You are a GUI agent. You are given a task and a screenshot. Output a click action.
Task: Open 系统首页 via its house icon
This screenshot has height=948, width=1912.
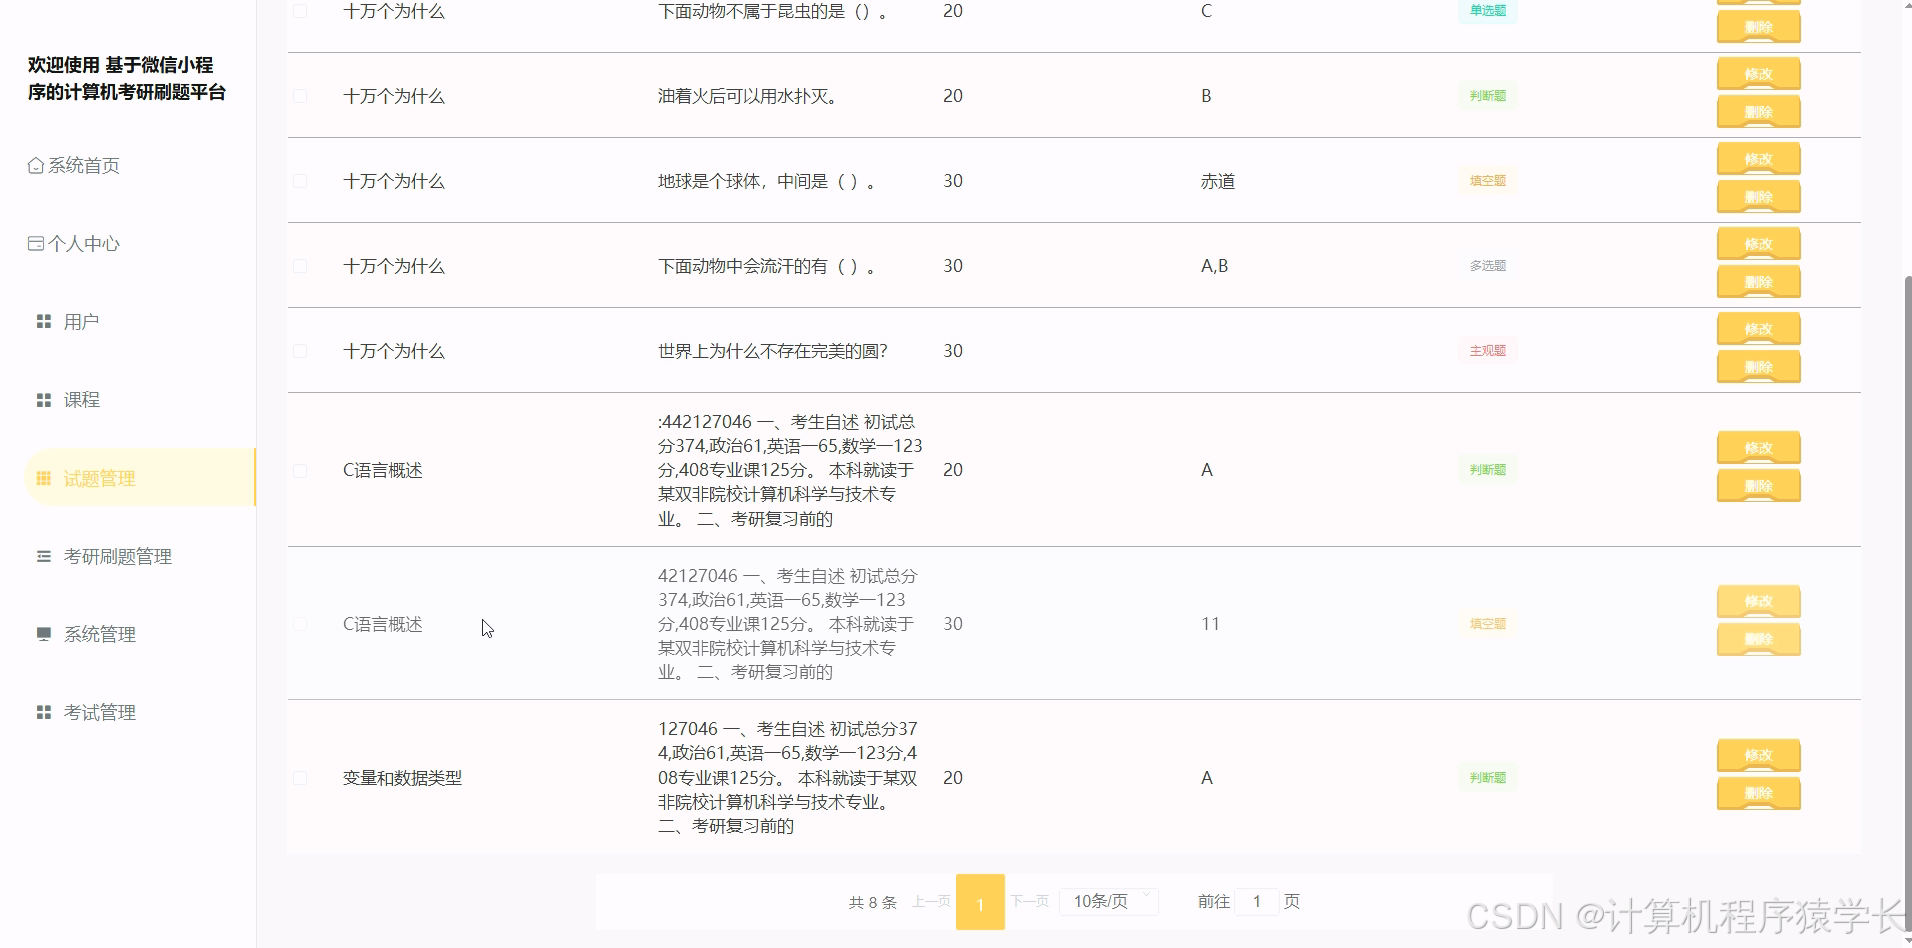point(36,166)
